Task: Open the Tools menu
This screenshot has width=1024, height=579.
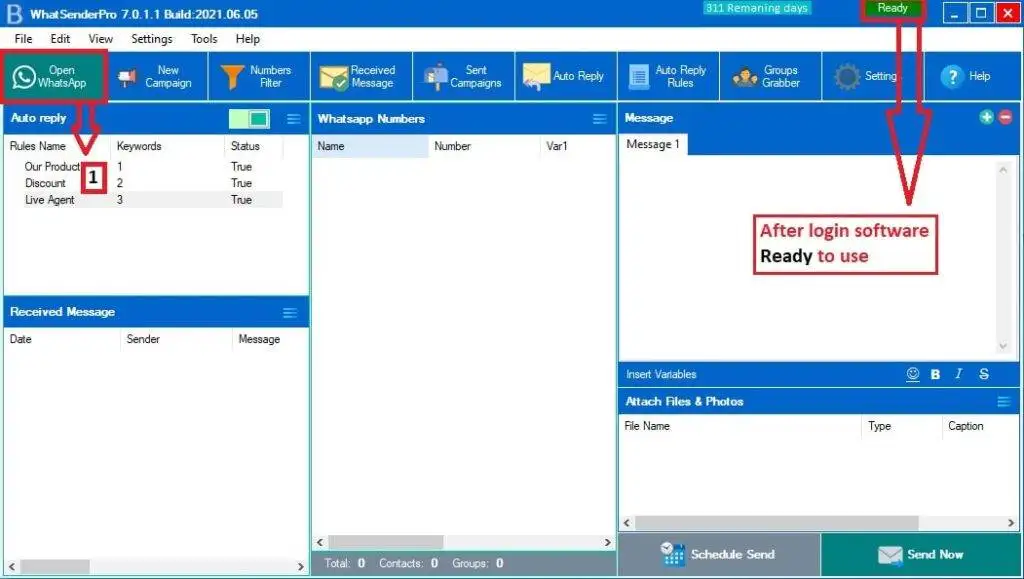Action: click(204, 39)
